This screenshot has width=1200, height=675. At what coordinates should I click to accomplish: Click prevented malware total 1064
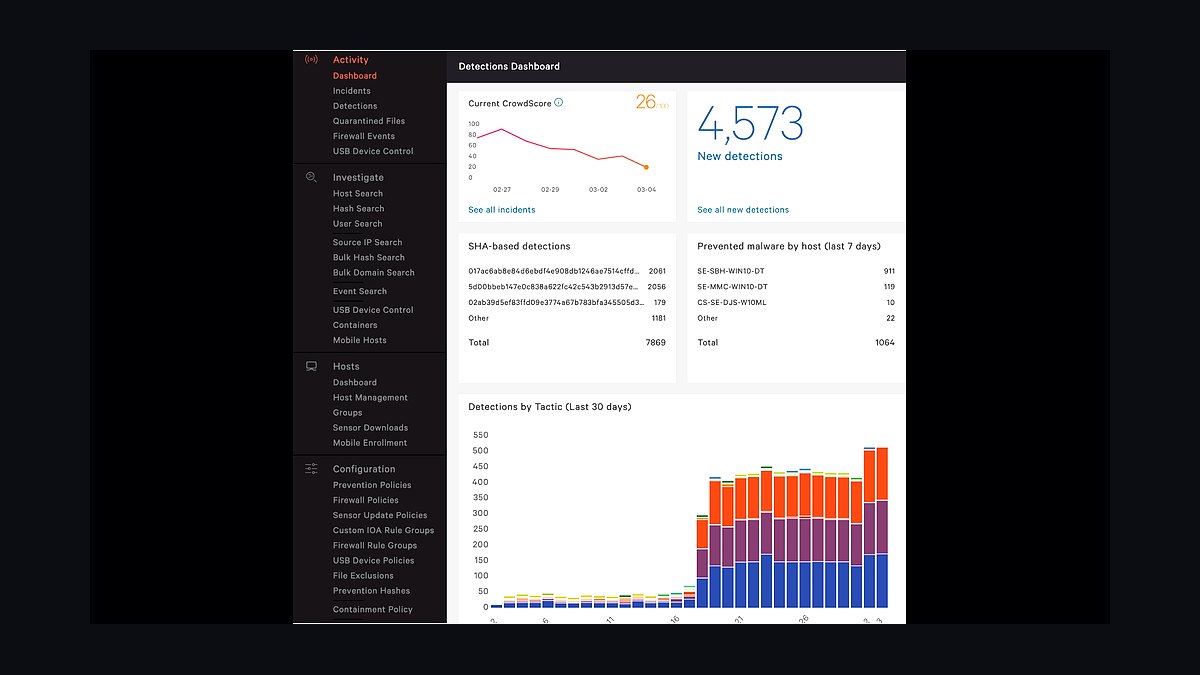[x=885, y=342]
